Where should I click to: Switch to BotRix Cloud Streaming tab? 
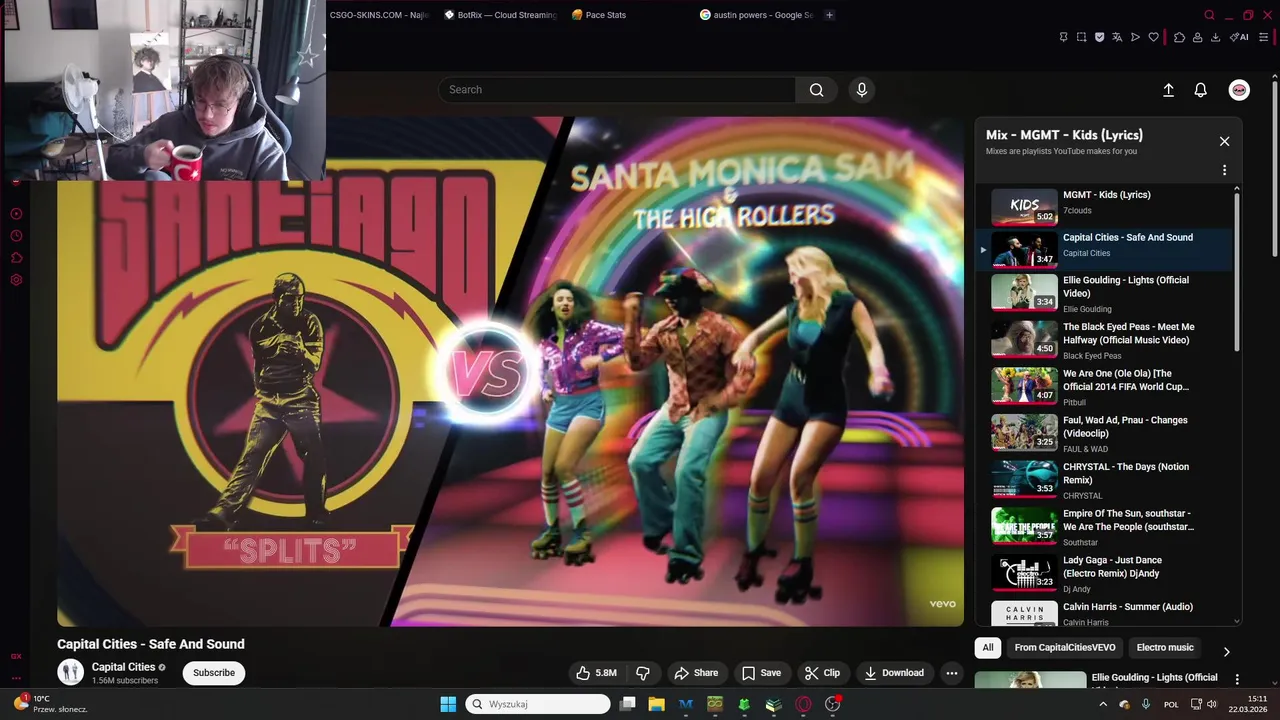pos(499,15)
